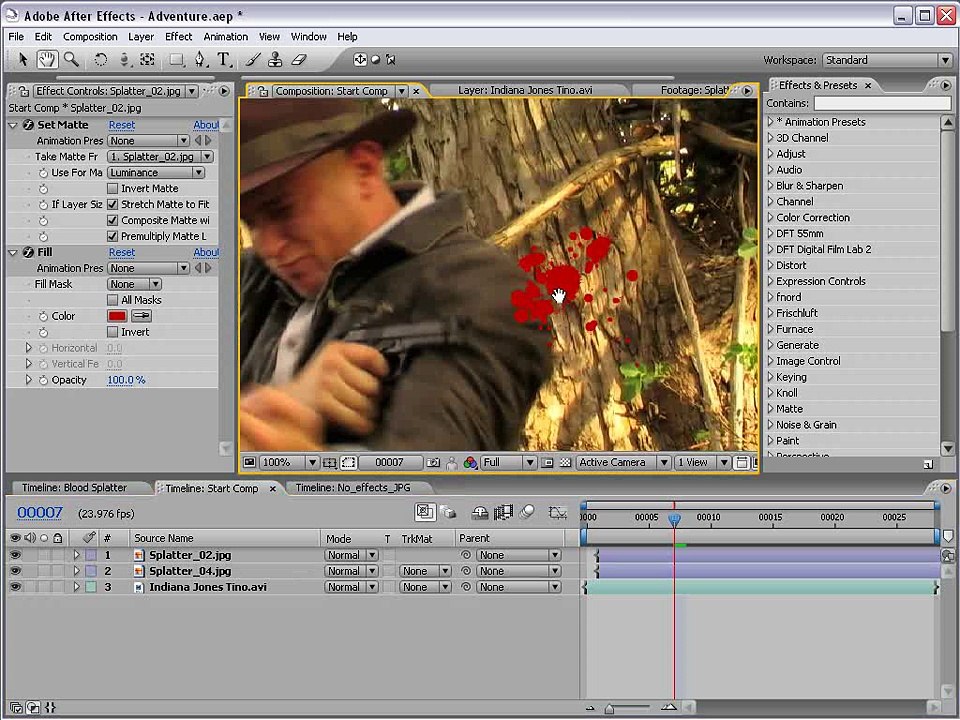Click the take snapshot camera icon
The width and height of the screenshot is (960, 720).
[433, 463]
